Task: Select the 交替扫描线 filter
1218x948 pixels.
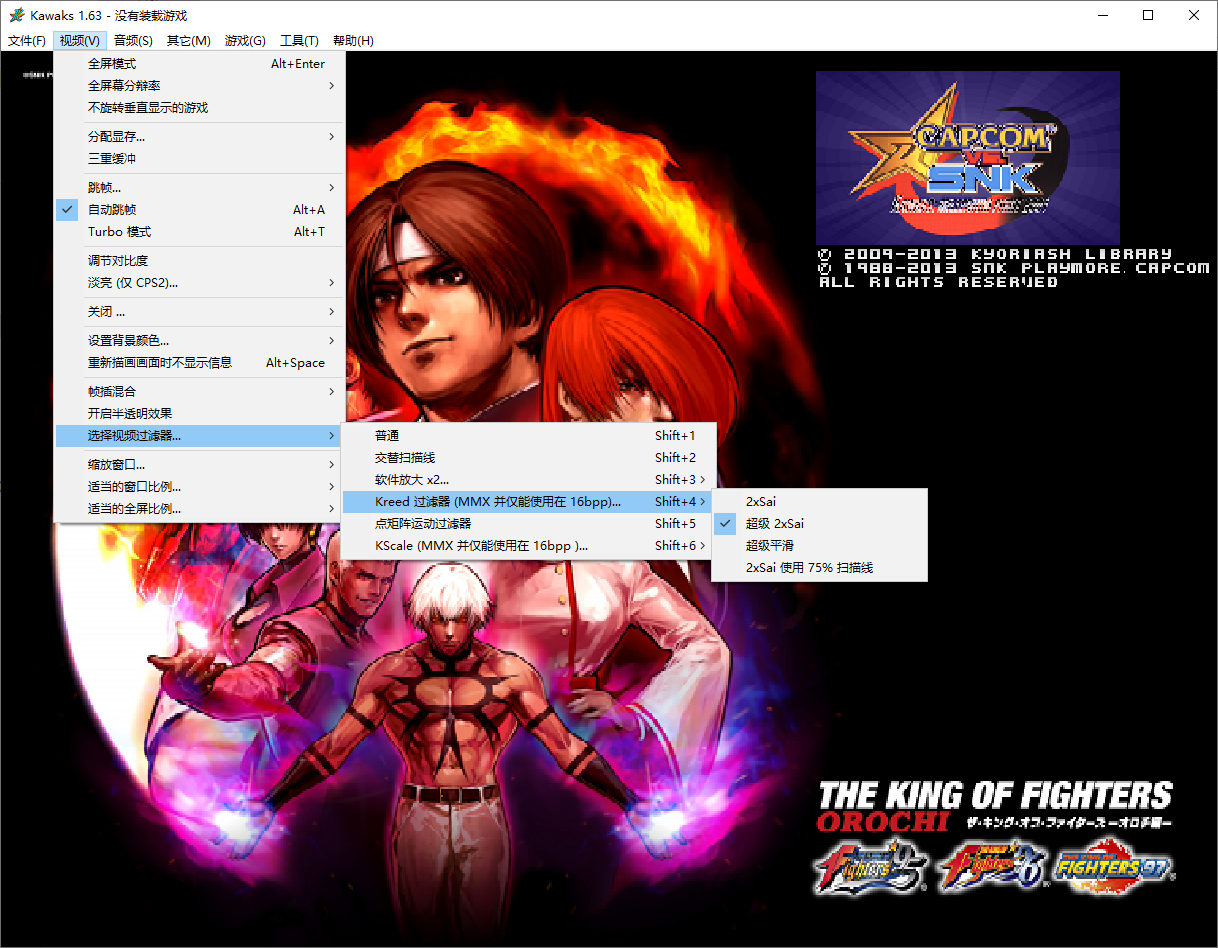Action: point(530,458)
